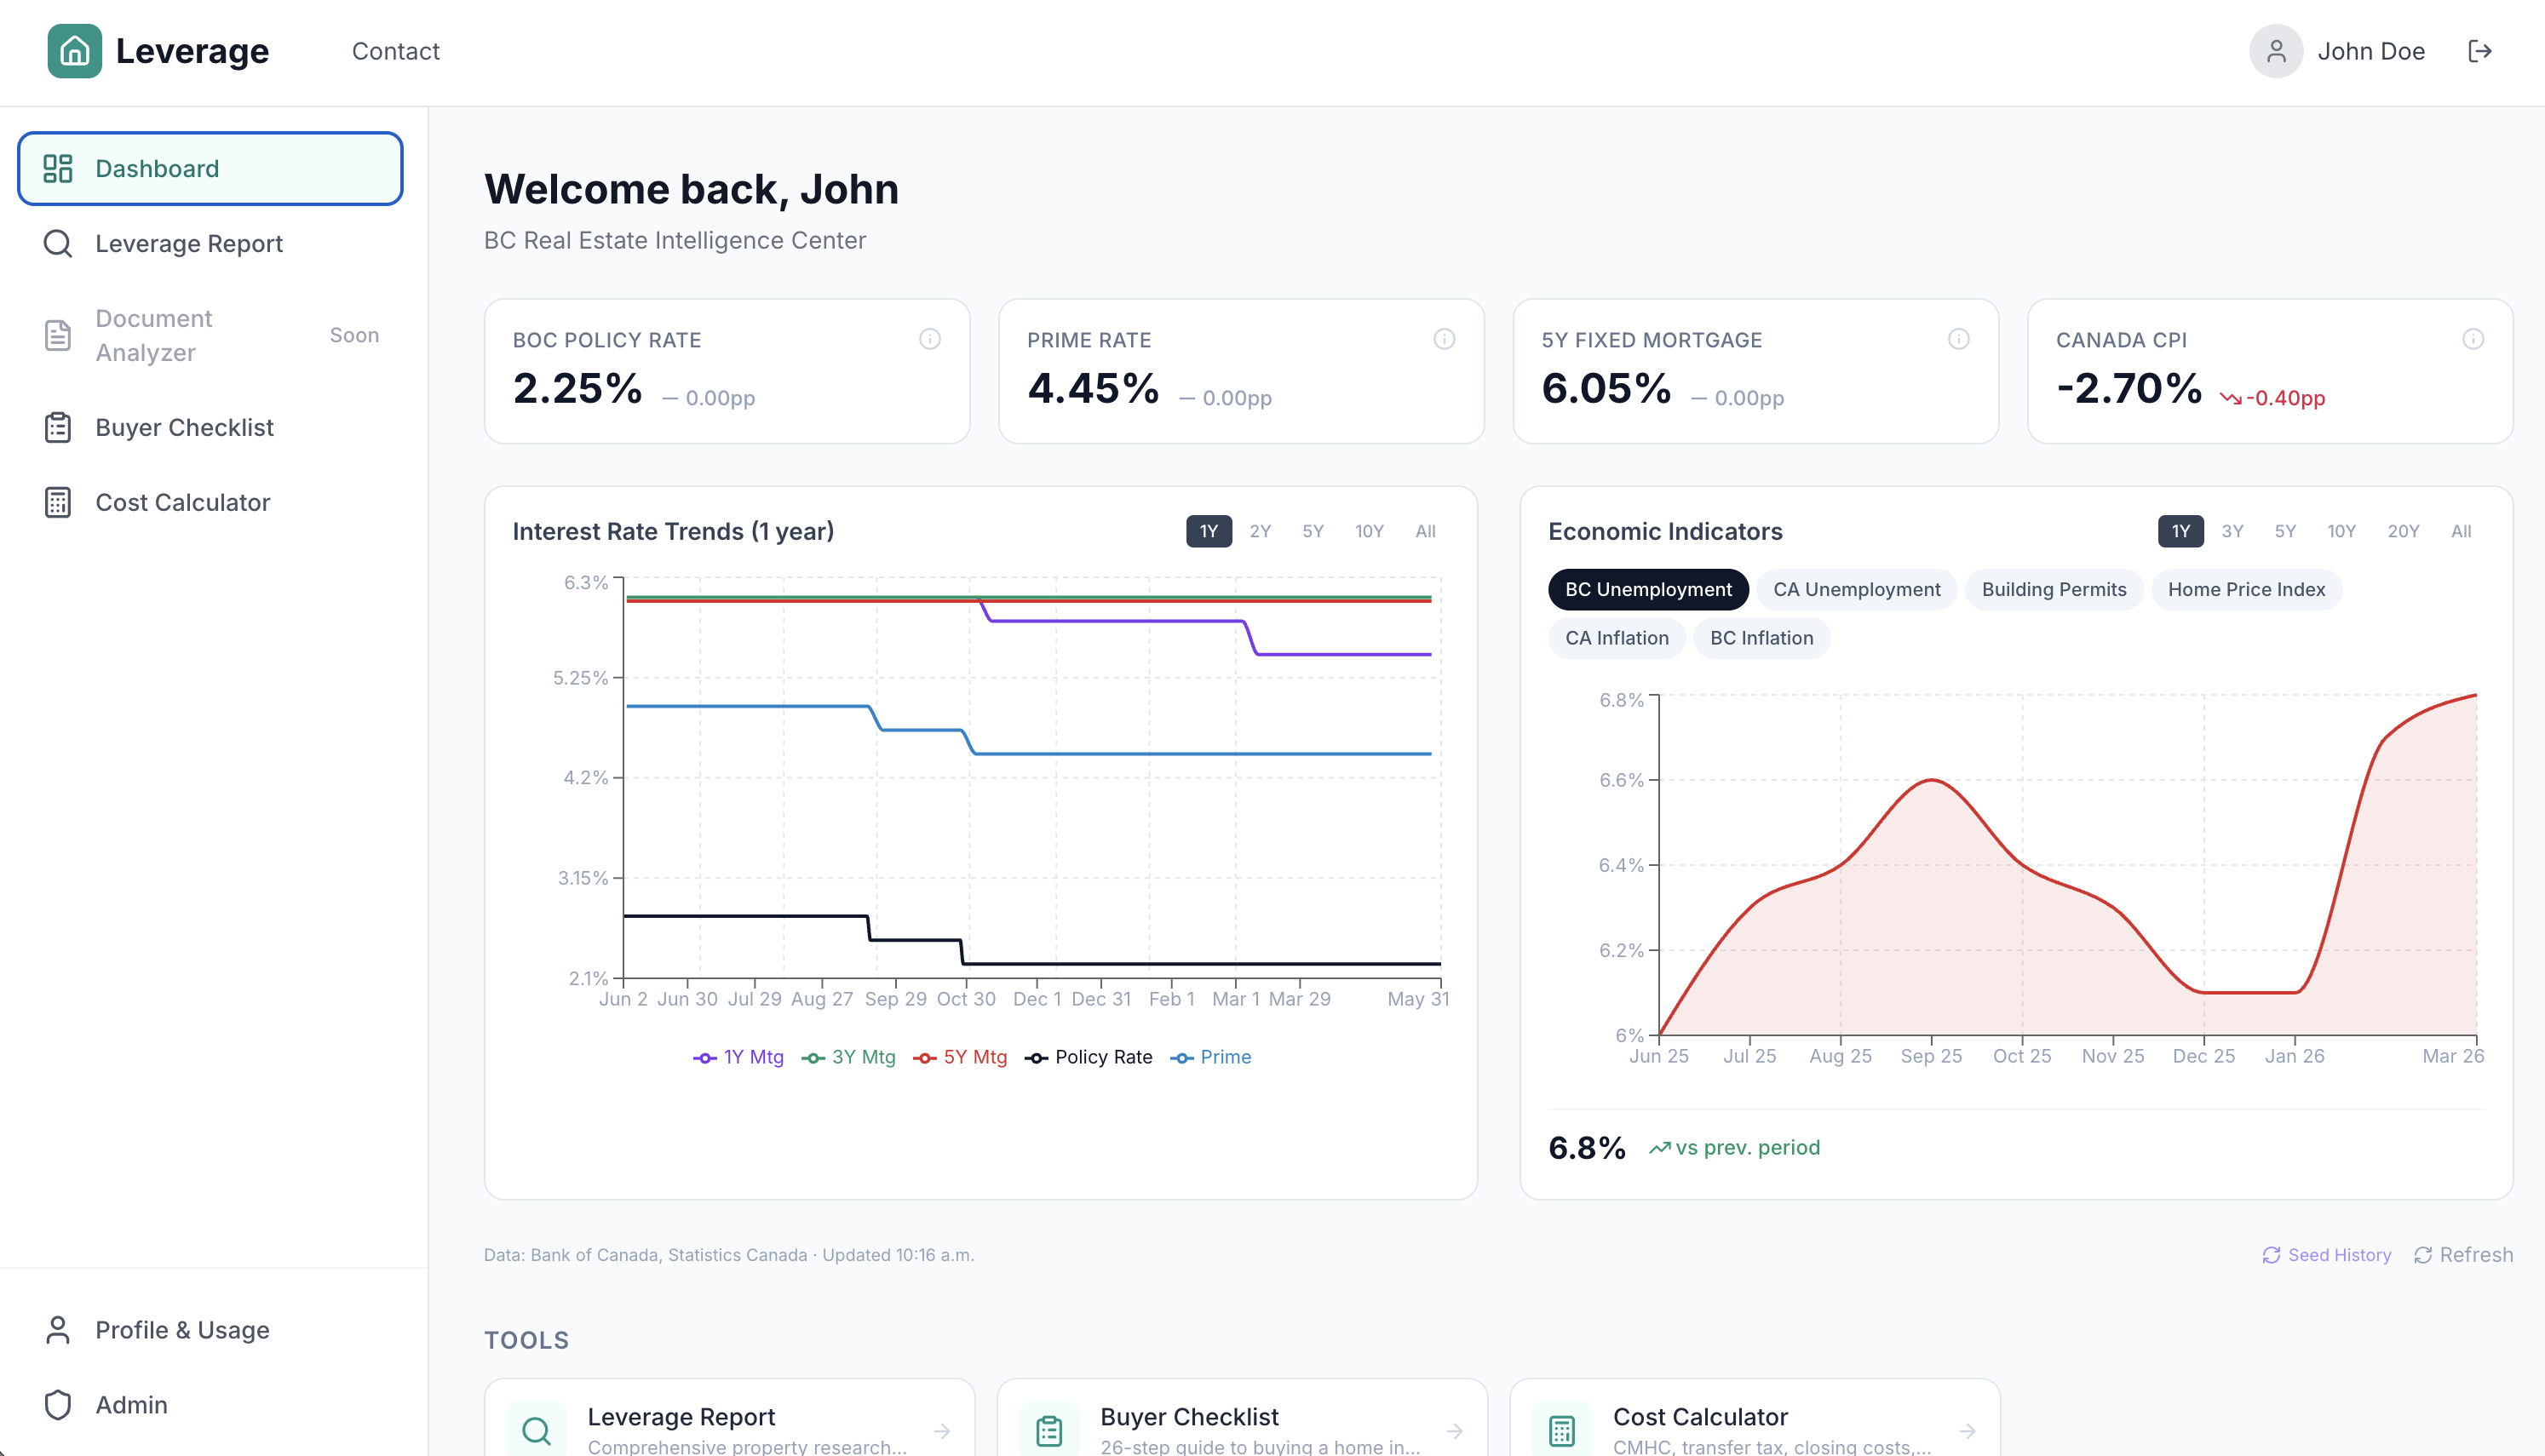2545x1456 pixels.
Task: Click the Admin shield icon
Action: pyautogui.click(x=58, y=1405)
